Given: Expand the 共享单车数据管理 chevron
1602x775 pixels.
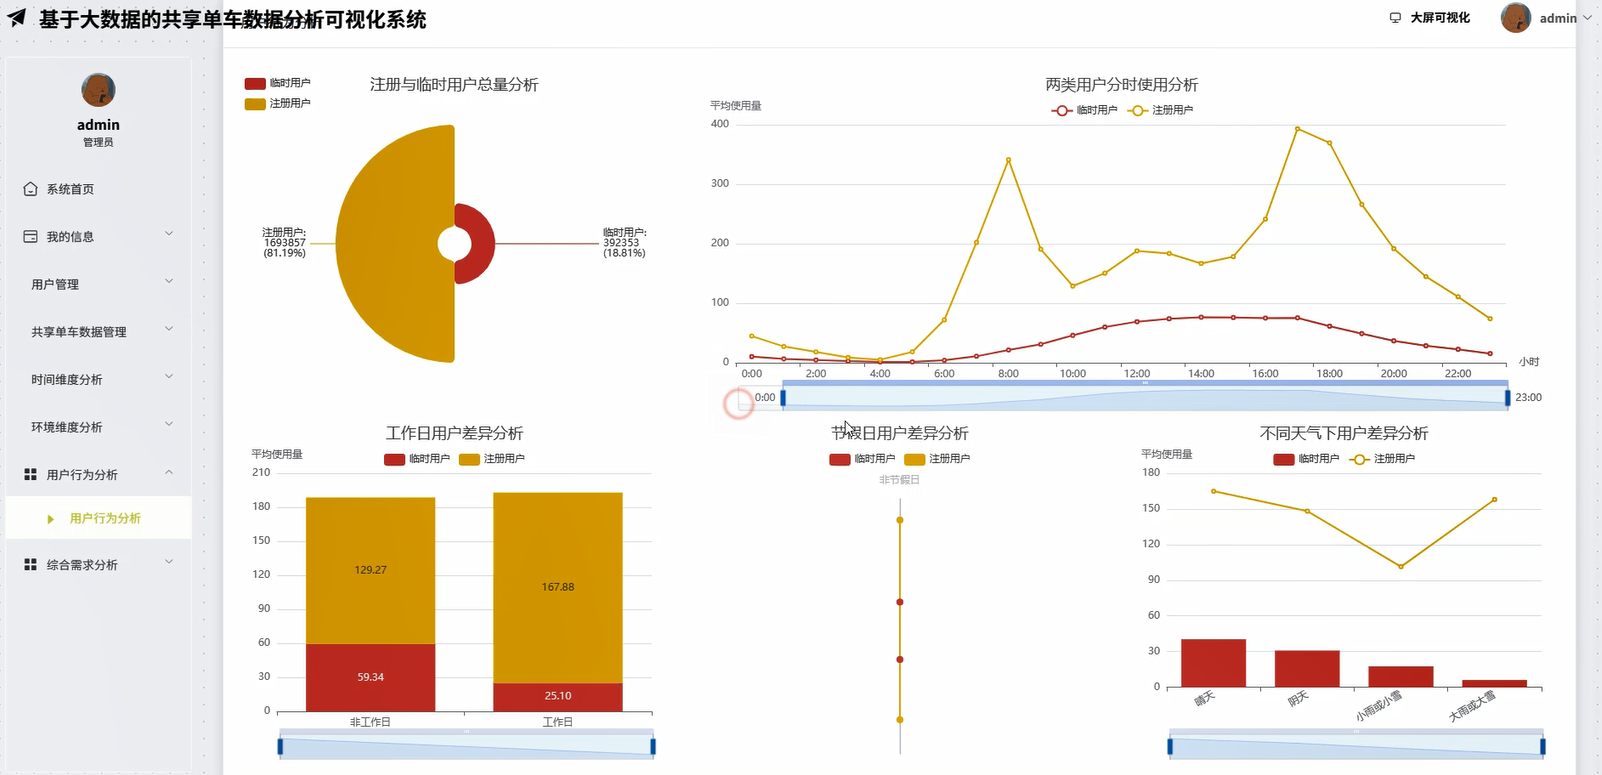Looking at the screenshot, I should (169, 328).
